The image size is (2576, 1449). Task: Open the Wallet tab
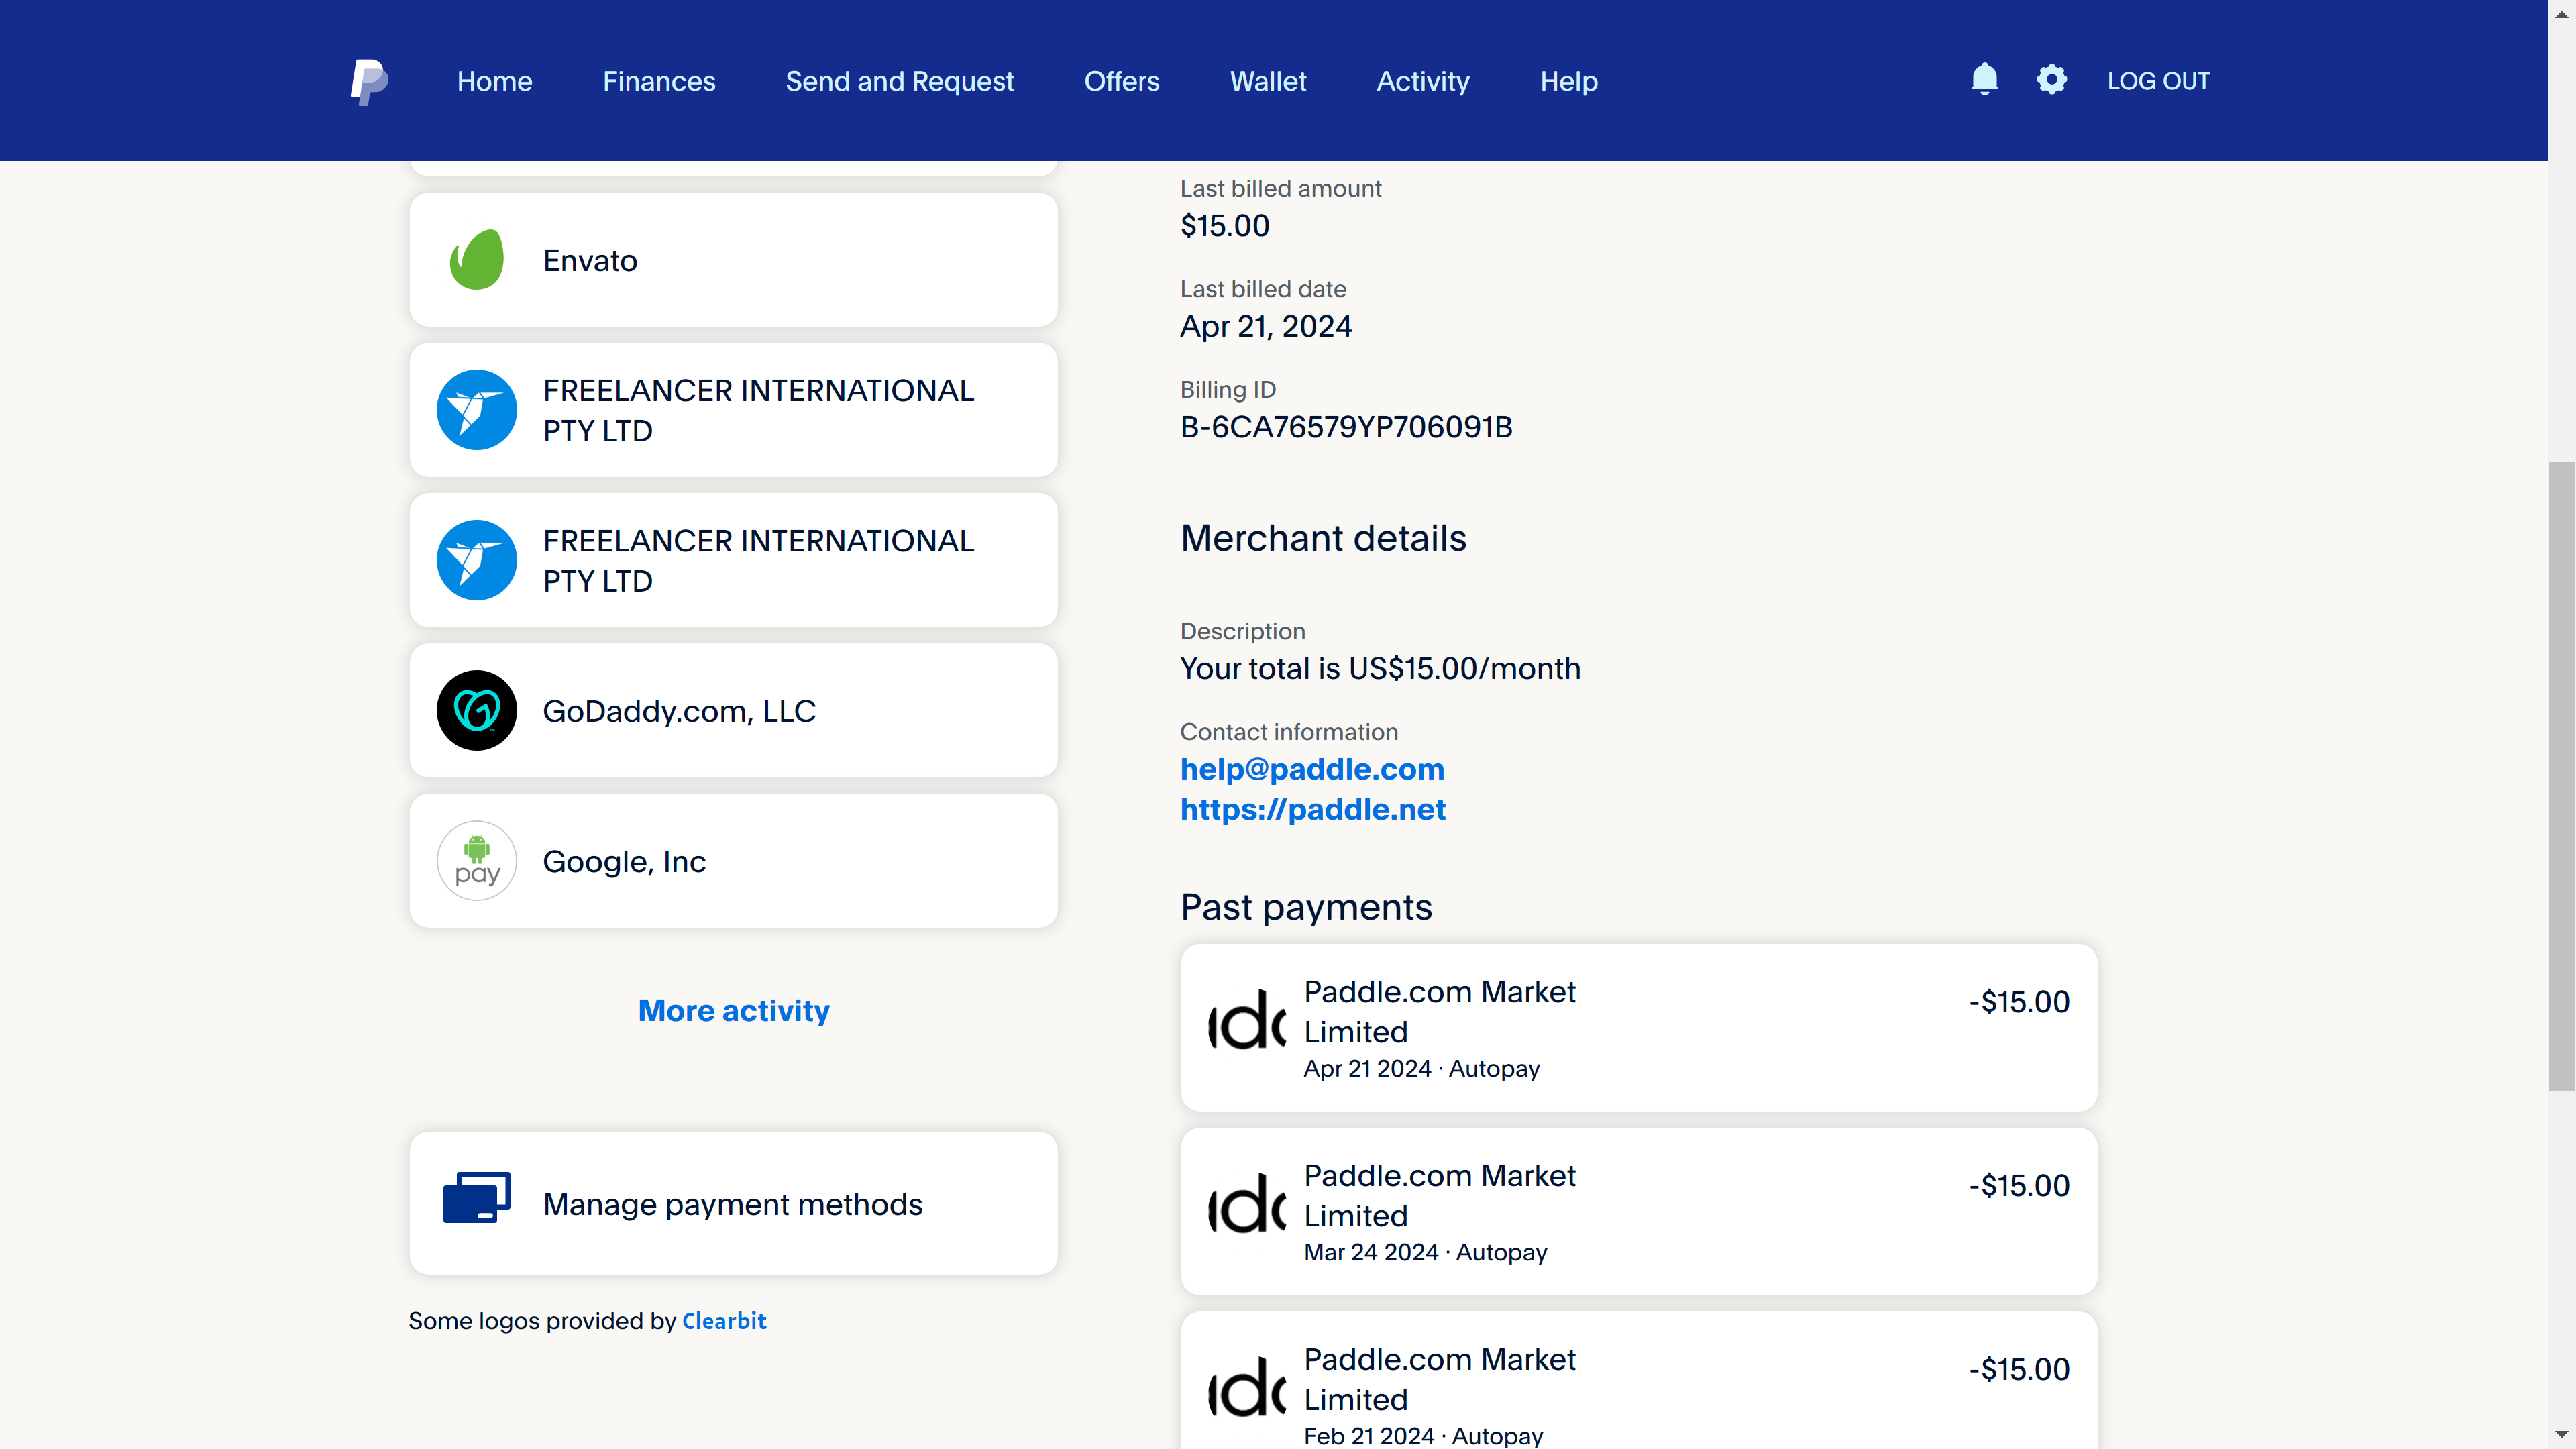[x=1268, y=81]
